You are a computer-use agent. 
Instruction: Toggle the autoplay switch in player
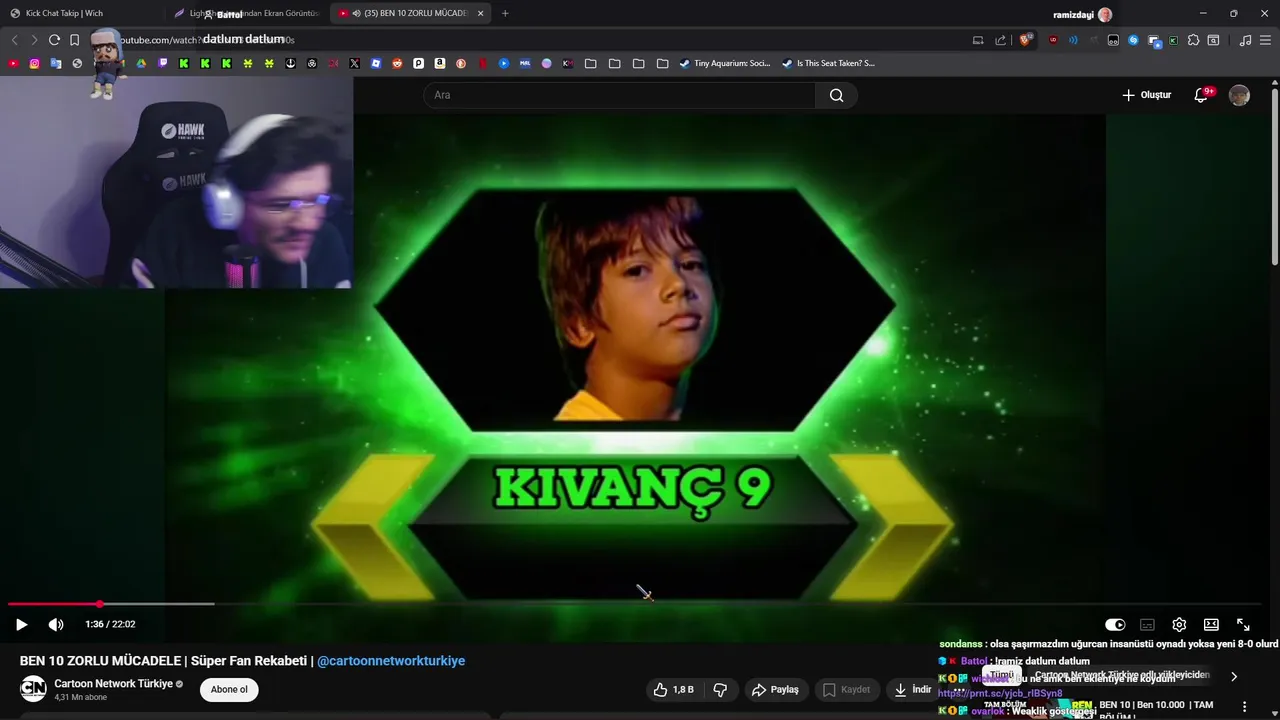pyautogui.click(x=1115, y=625)
